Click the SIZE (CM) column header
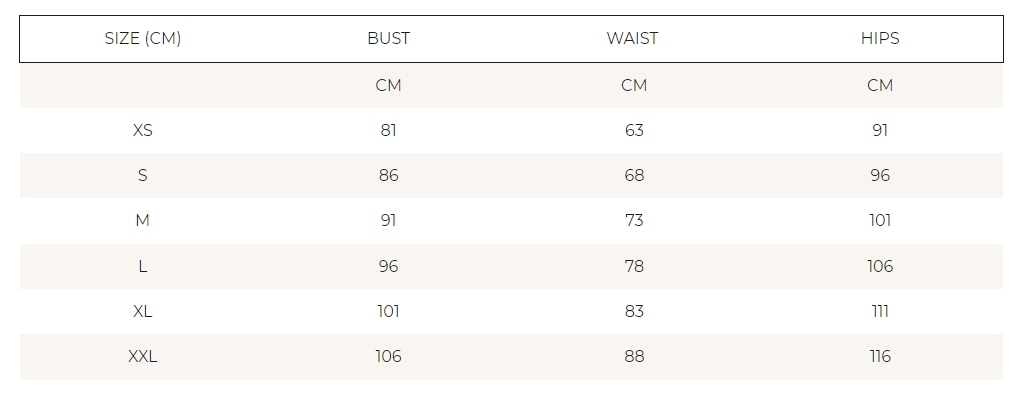This screenshot has width=1023, height=413. 142,39
